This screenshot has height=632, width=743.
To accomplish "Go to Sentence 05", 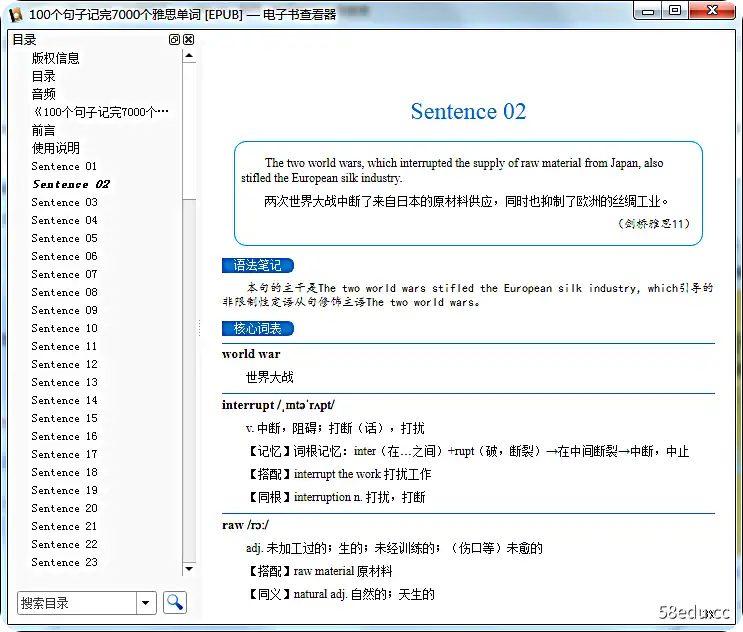I will tap(64, 238).
